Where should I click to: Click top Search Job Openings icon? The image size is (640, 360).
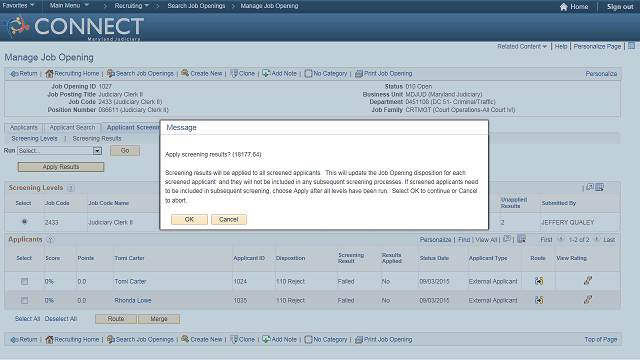tap(111, 73)
